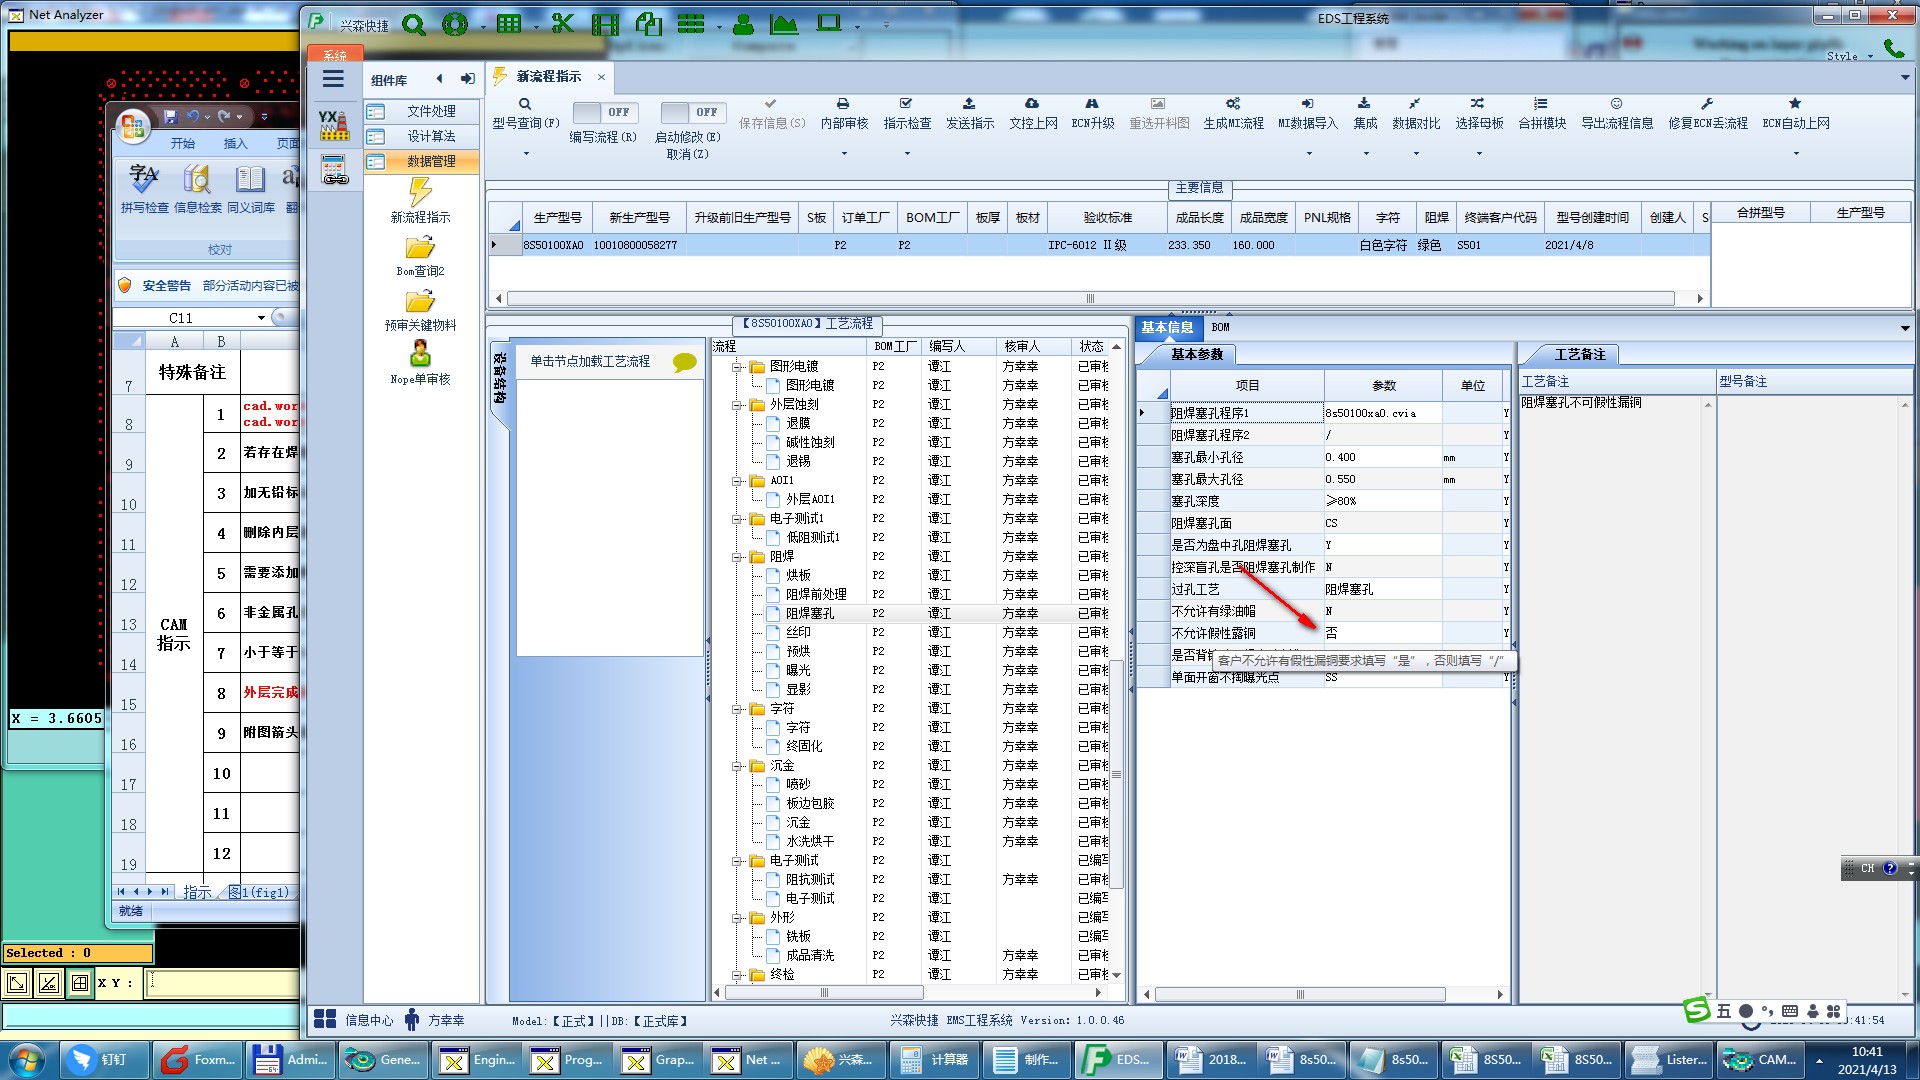The height and width of the screenshot is (1080, 1920).
Task: Click the 信息中心 status bar button
Action: click(355, 1020)
